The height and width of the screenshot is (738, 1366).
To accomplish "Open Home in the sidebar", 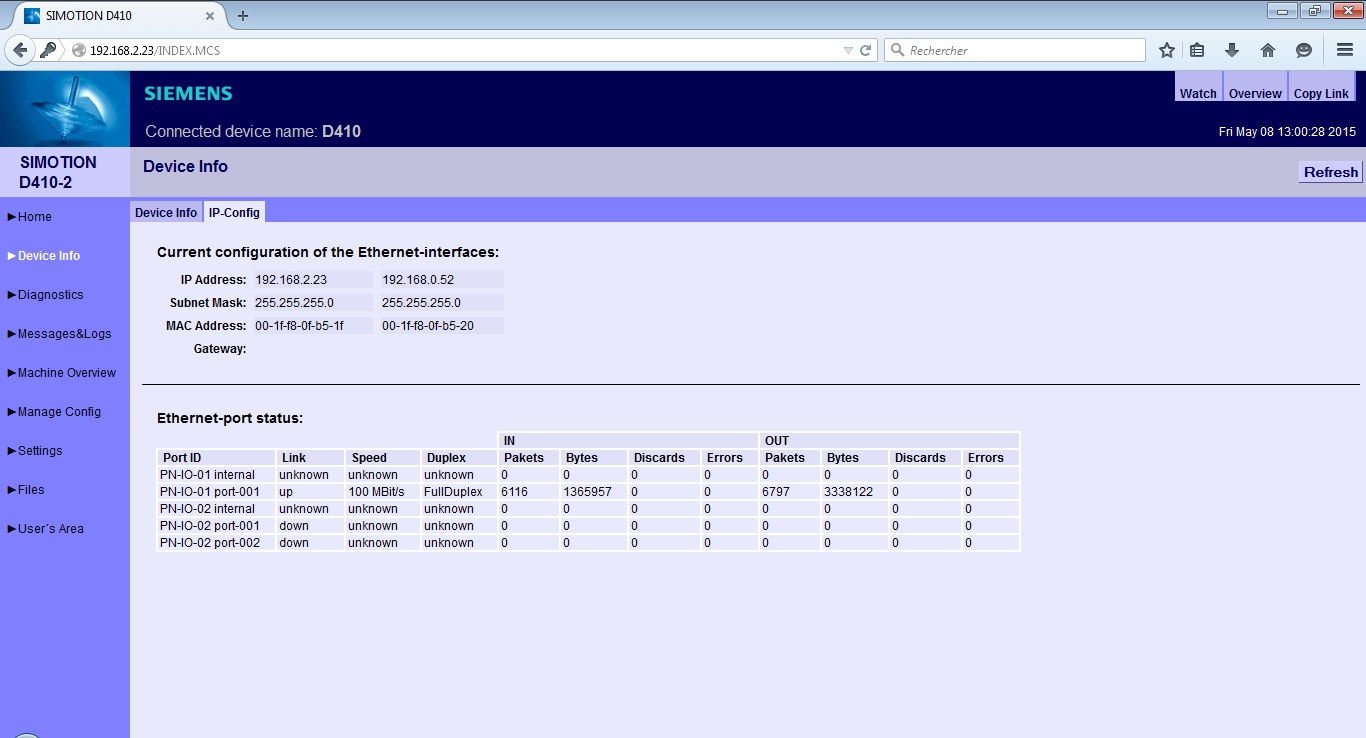I will click(35, 217).
